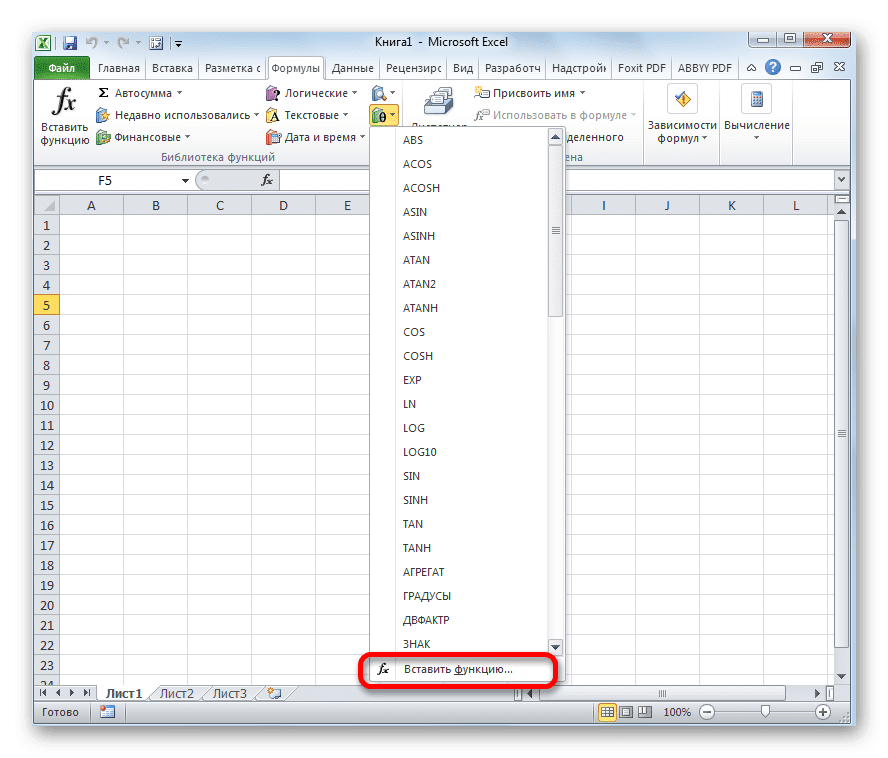Click the zoom slider handle
The height and width of the screenshot is (758, 888).
coord(765,712)
